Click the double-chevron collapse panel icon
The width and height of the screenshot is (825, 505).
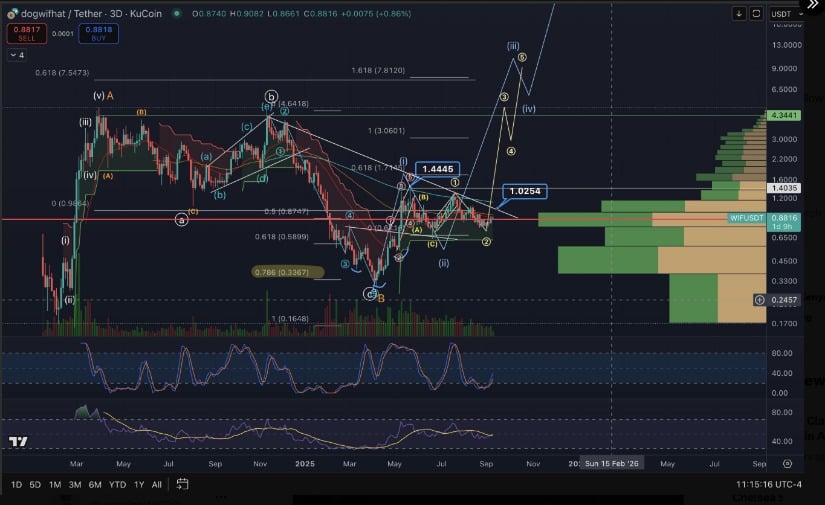[x=813, y=4]
